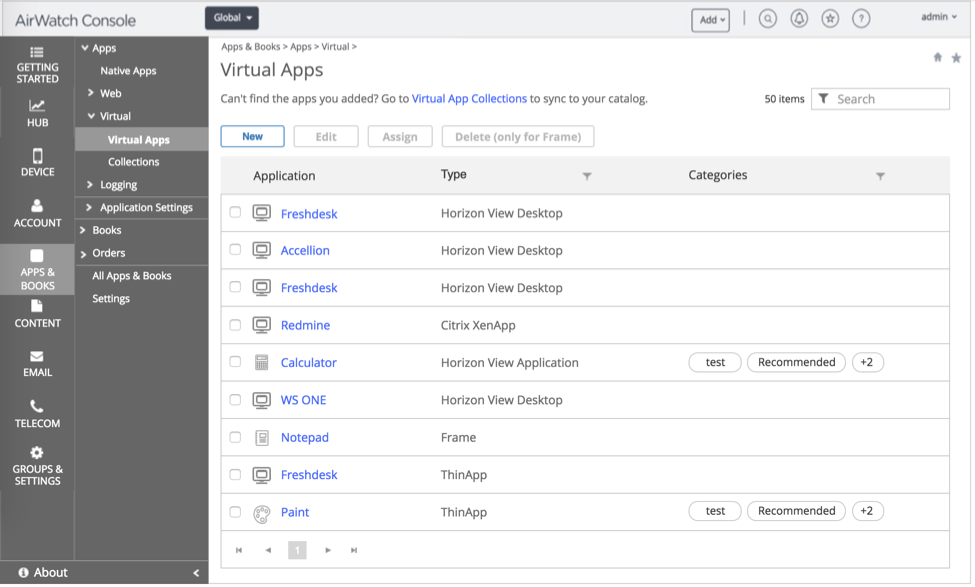This screenshot has height=587, width=975.
Task: Open the help question mark icon
Action: click(x=861, y=19)
